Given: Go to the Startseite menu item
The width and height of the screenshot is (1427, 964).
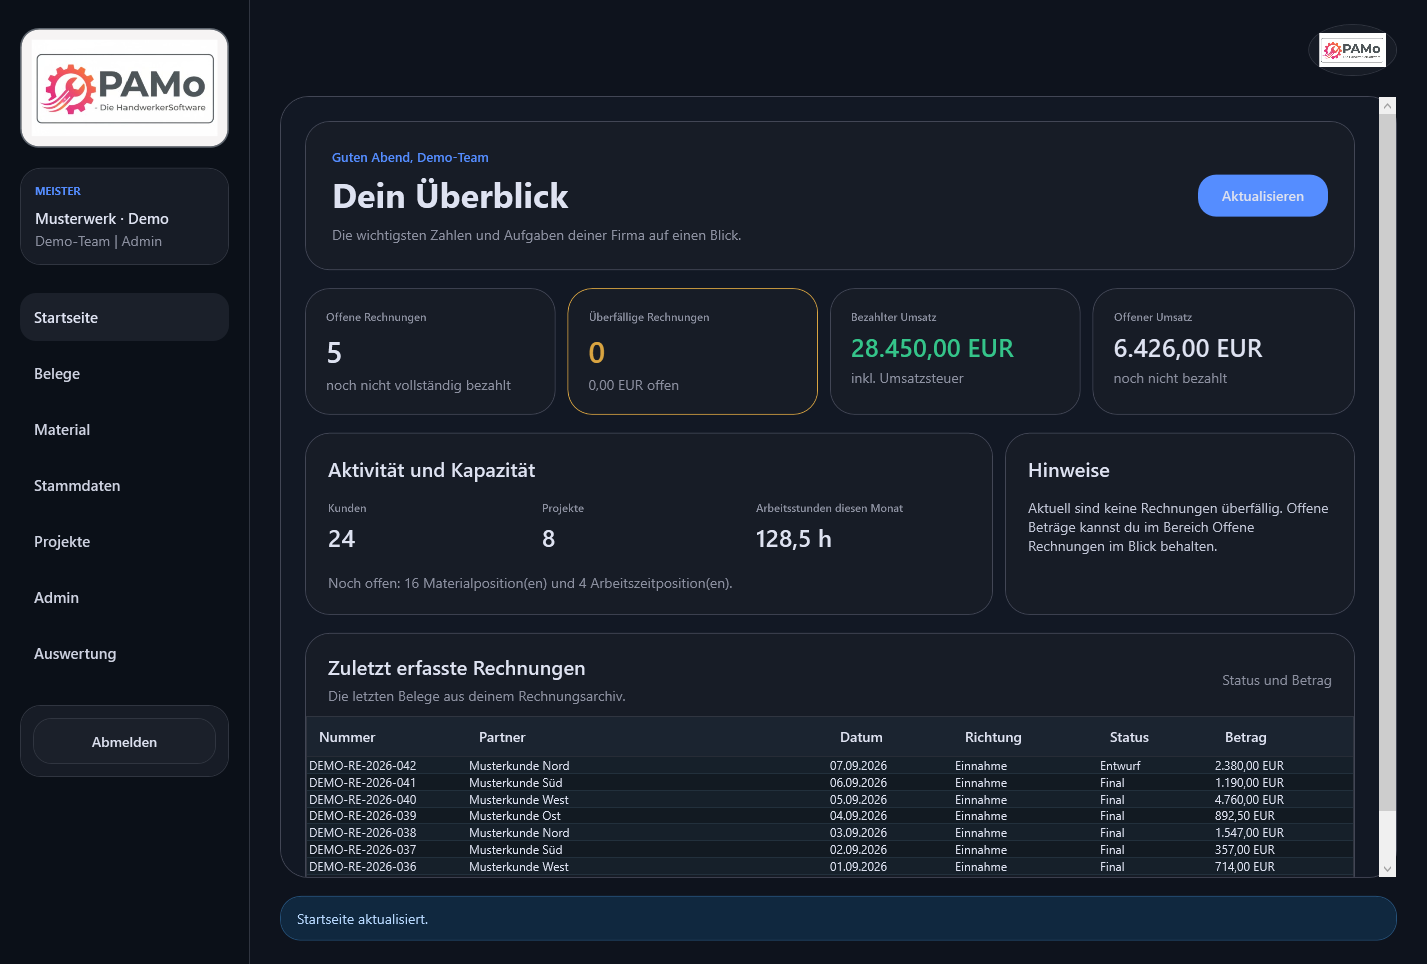Looking at the screenshot, I should pyautogui.click(x=125, y=317).
